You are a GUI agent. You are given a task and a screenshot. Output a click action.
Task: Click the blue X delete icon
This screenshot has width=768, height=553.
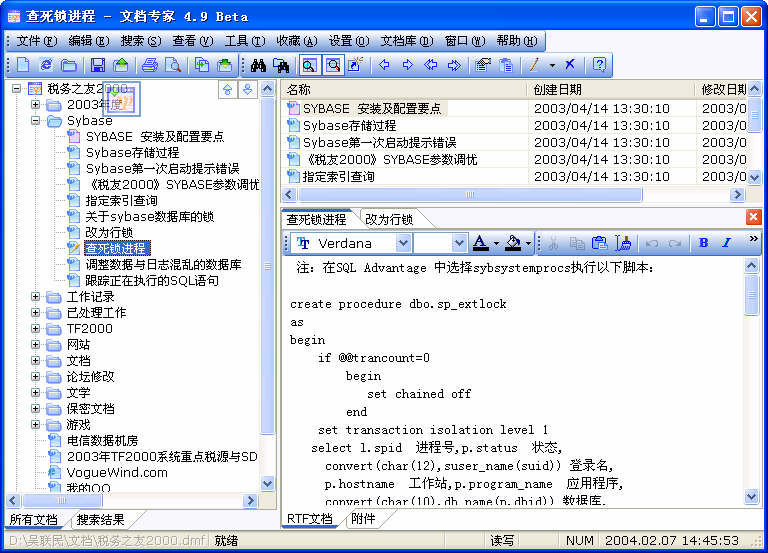[x=570, y=64]
